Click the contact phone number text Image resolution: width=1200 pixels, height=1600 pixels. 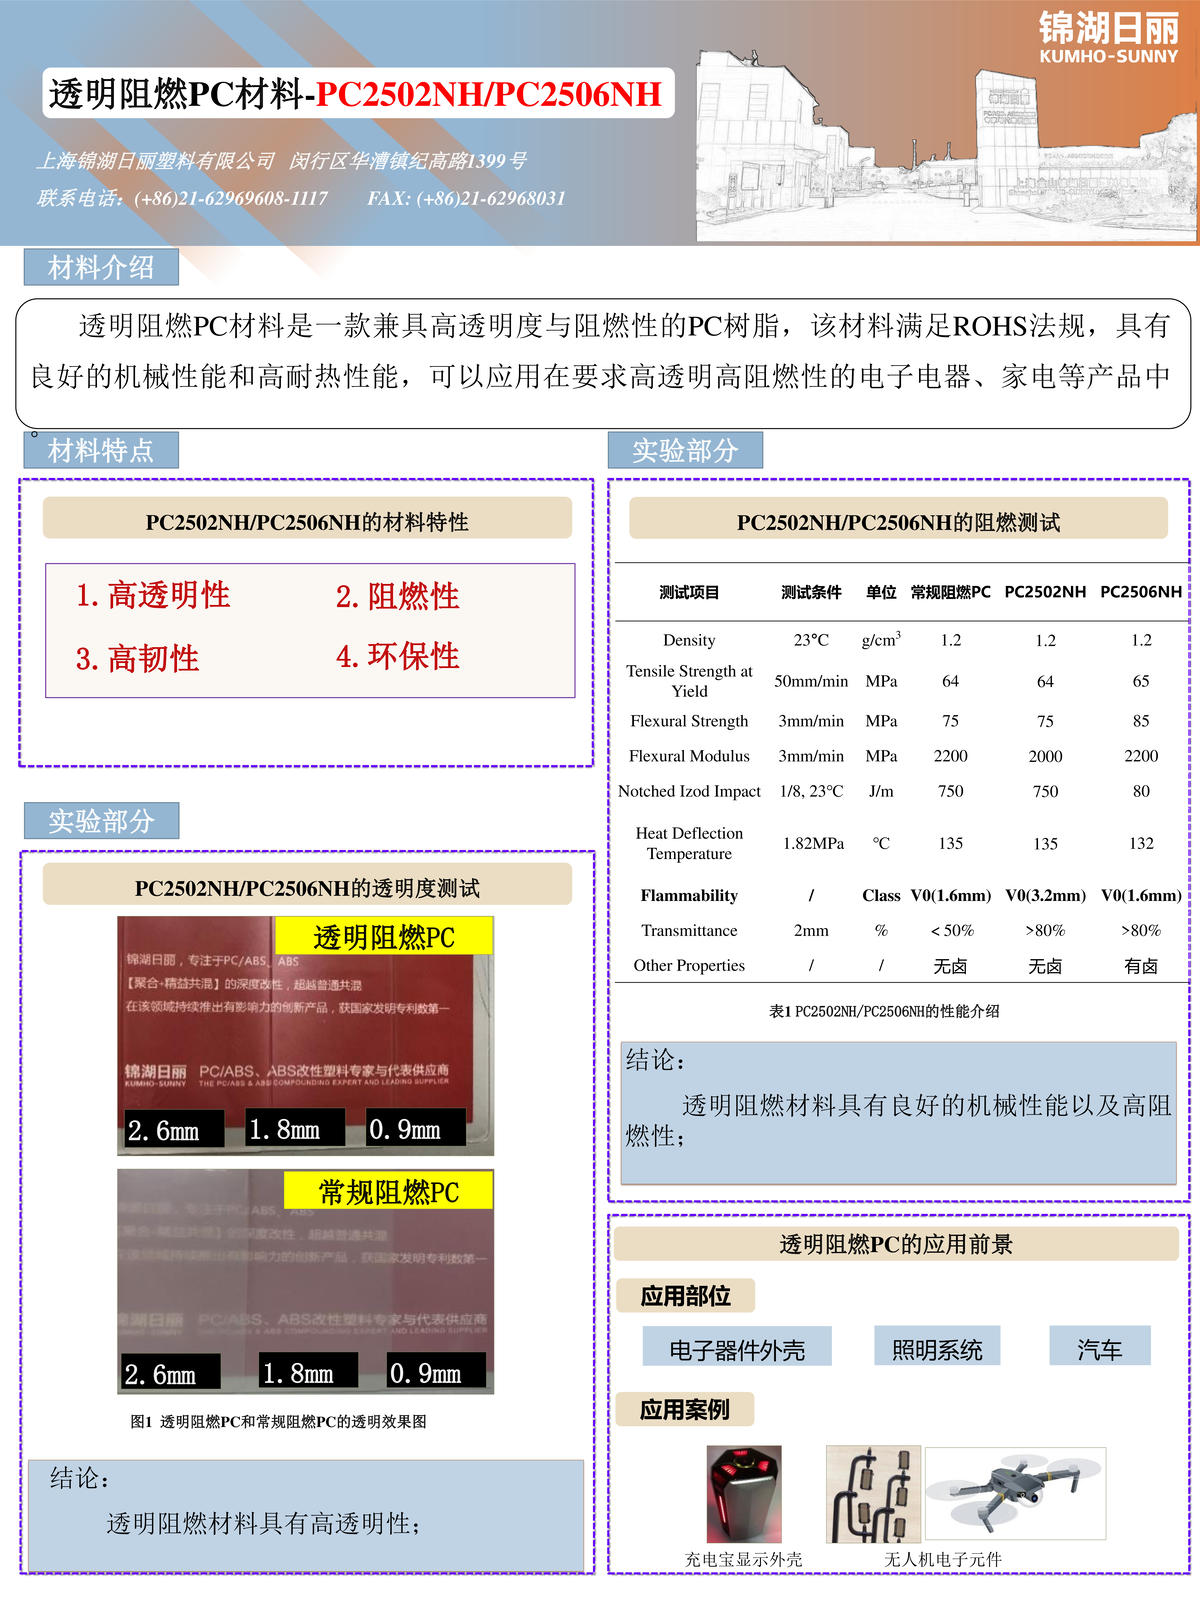coord(183,198)
